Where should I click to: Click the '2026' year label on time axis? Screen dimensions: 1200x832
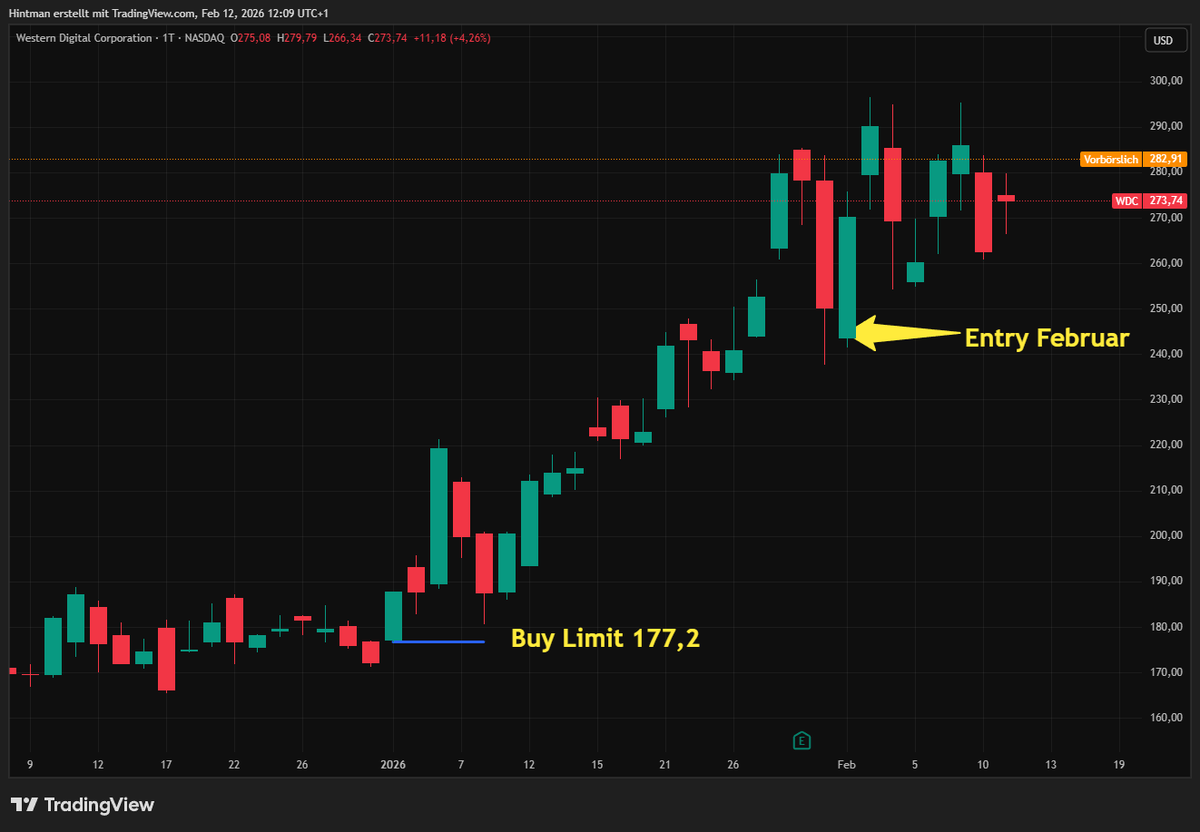[393, 765]
